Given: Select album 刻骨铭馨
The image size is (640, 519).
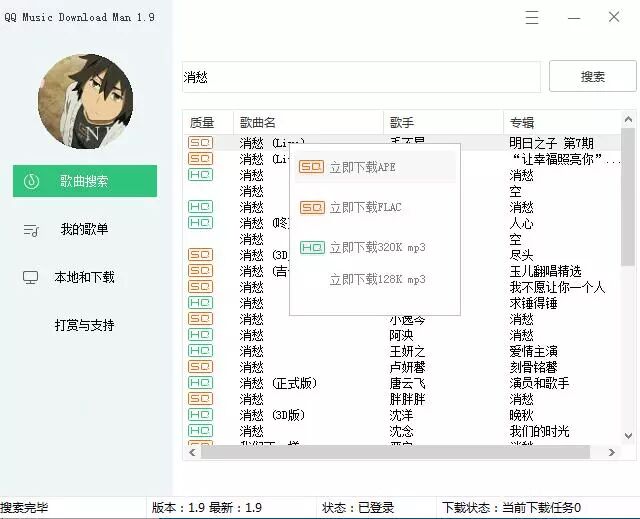Looking at the screenshot, I should (x=533, y=367).
